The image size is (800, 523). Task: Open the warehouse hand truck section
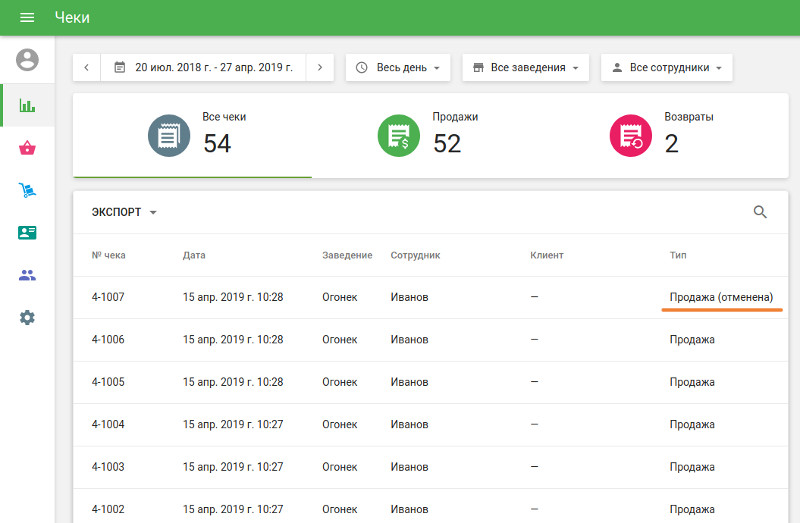click(x=27, y=190)
